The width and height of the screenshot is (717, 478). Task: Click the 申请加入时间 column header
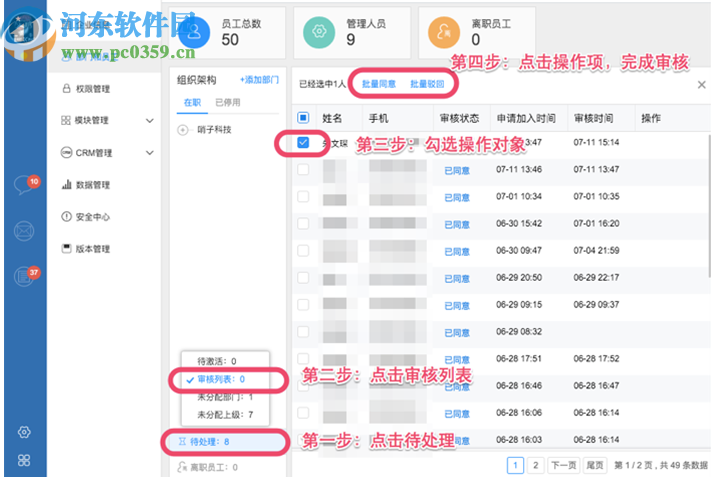point(526,118)
